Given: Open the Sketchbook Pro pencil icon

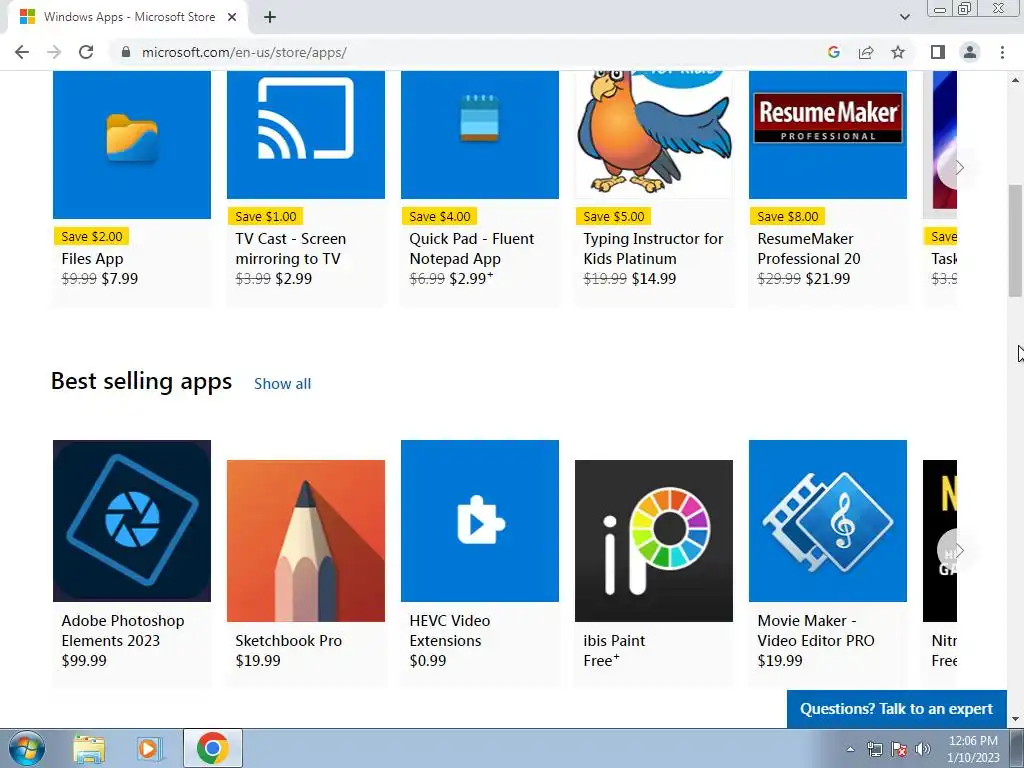Looking at the screenshot, I should (306, 541).
